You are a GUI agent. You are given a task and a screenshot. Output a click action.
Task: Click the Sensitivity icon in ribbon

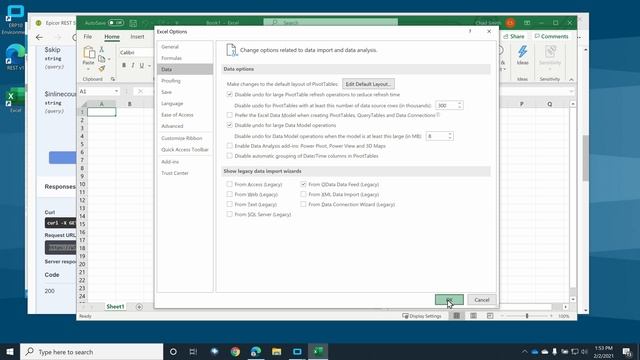coord(550,52)
